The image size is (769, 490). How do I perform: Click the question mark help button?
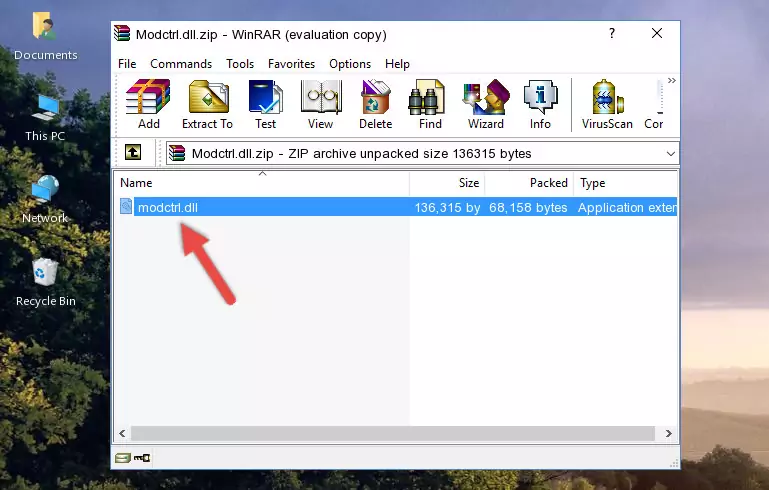[x=612, y=33]
